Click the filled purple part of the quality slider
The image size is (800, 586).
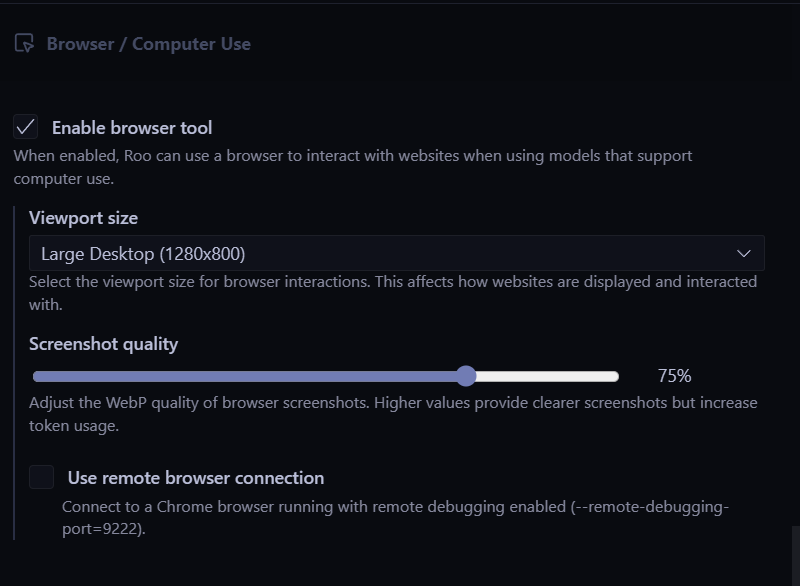coord(248,376)
